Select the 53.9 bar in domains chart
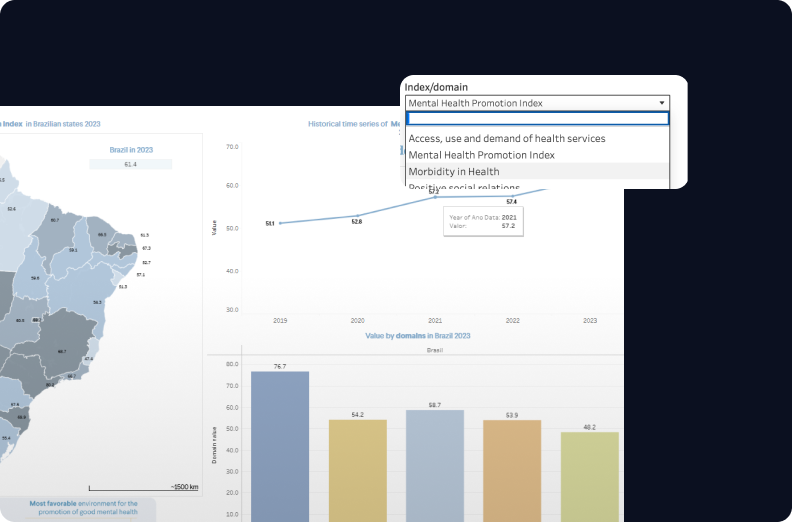Image resolution: width=792 pixels, height=522 pixels. tap(512, 469)
